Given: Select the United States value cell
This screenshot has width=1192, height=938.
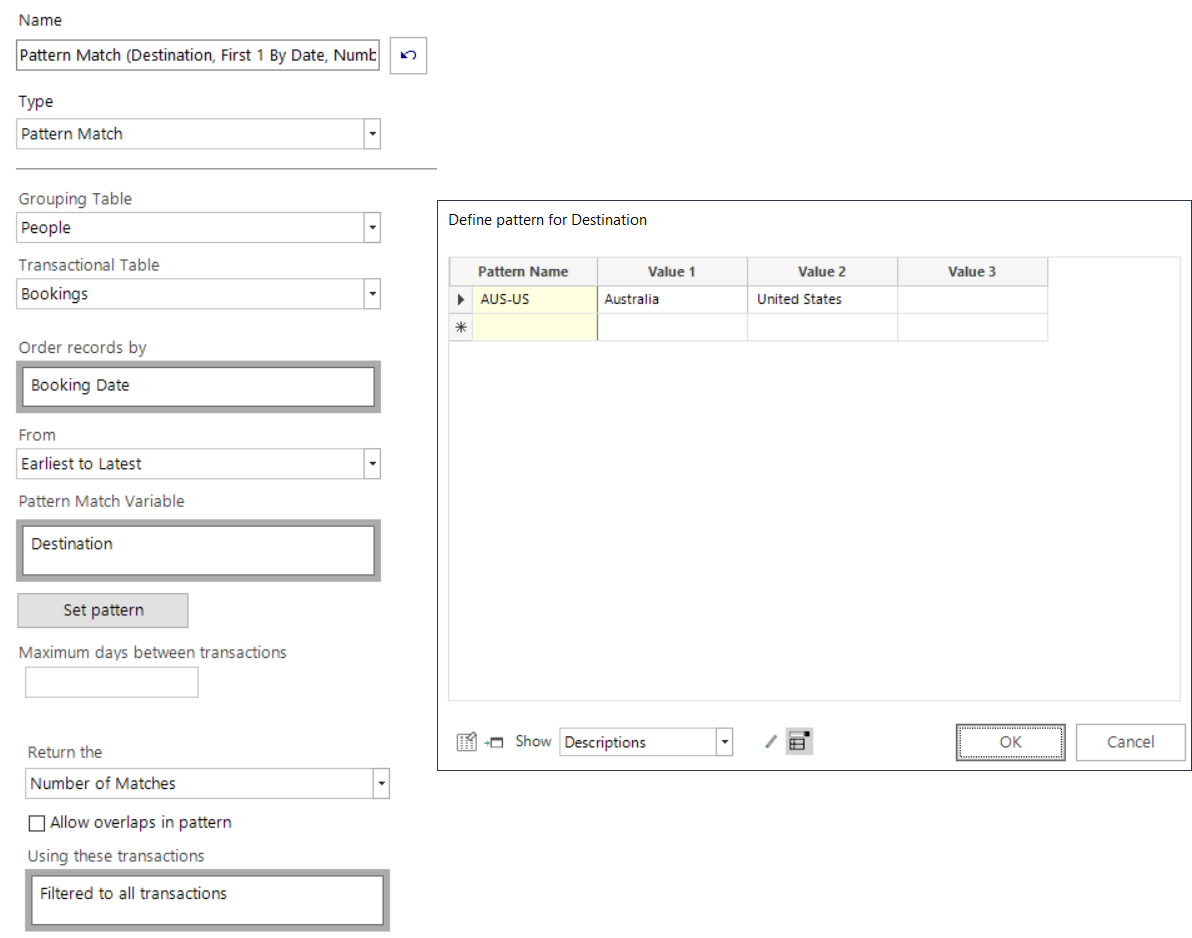Looking at the screenshot, I should [822, 299].
